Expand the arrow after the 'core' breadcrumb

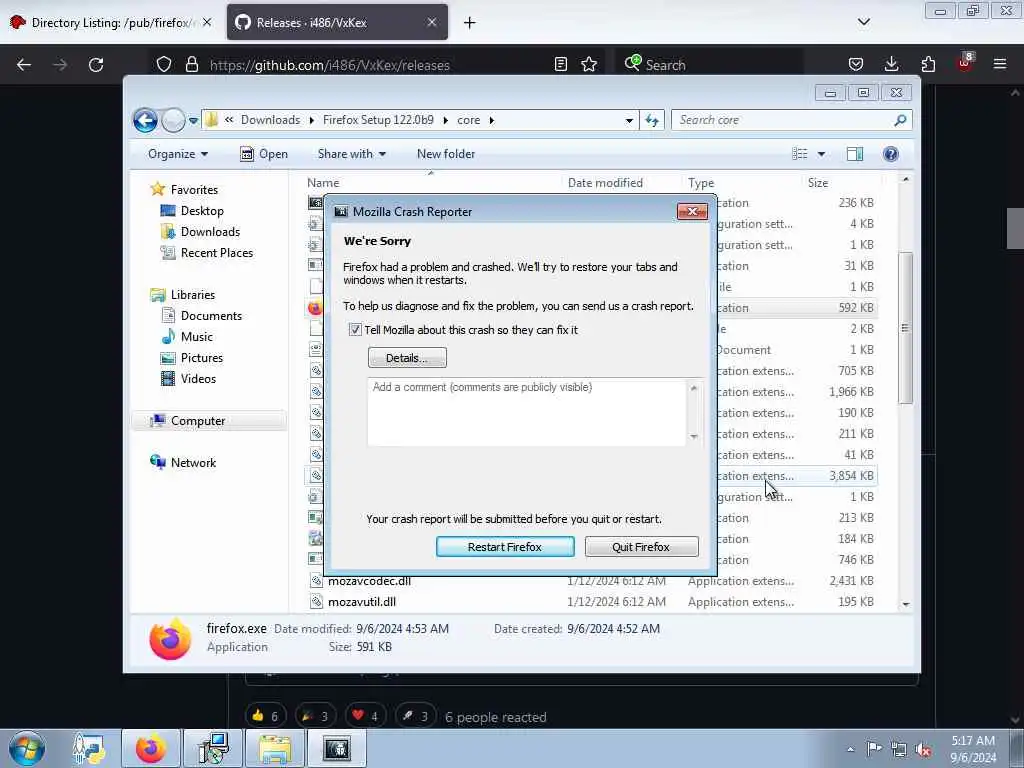492,120
